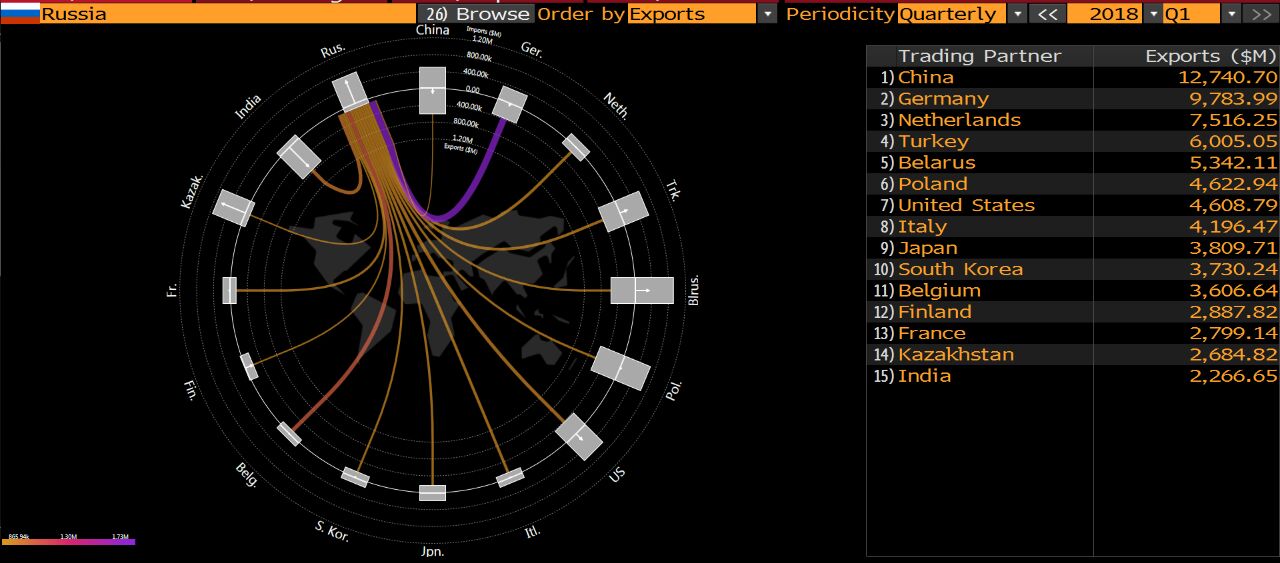Select the Trk. node in chord diagram
Image resolution: width=1280 pixels, height=563 pixels.
623,212
